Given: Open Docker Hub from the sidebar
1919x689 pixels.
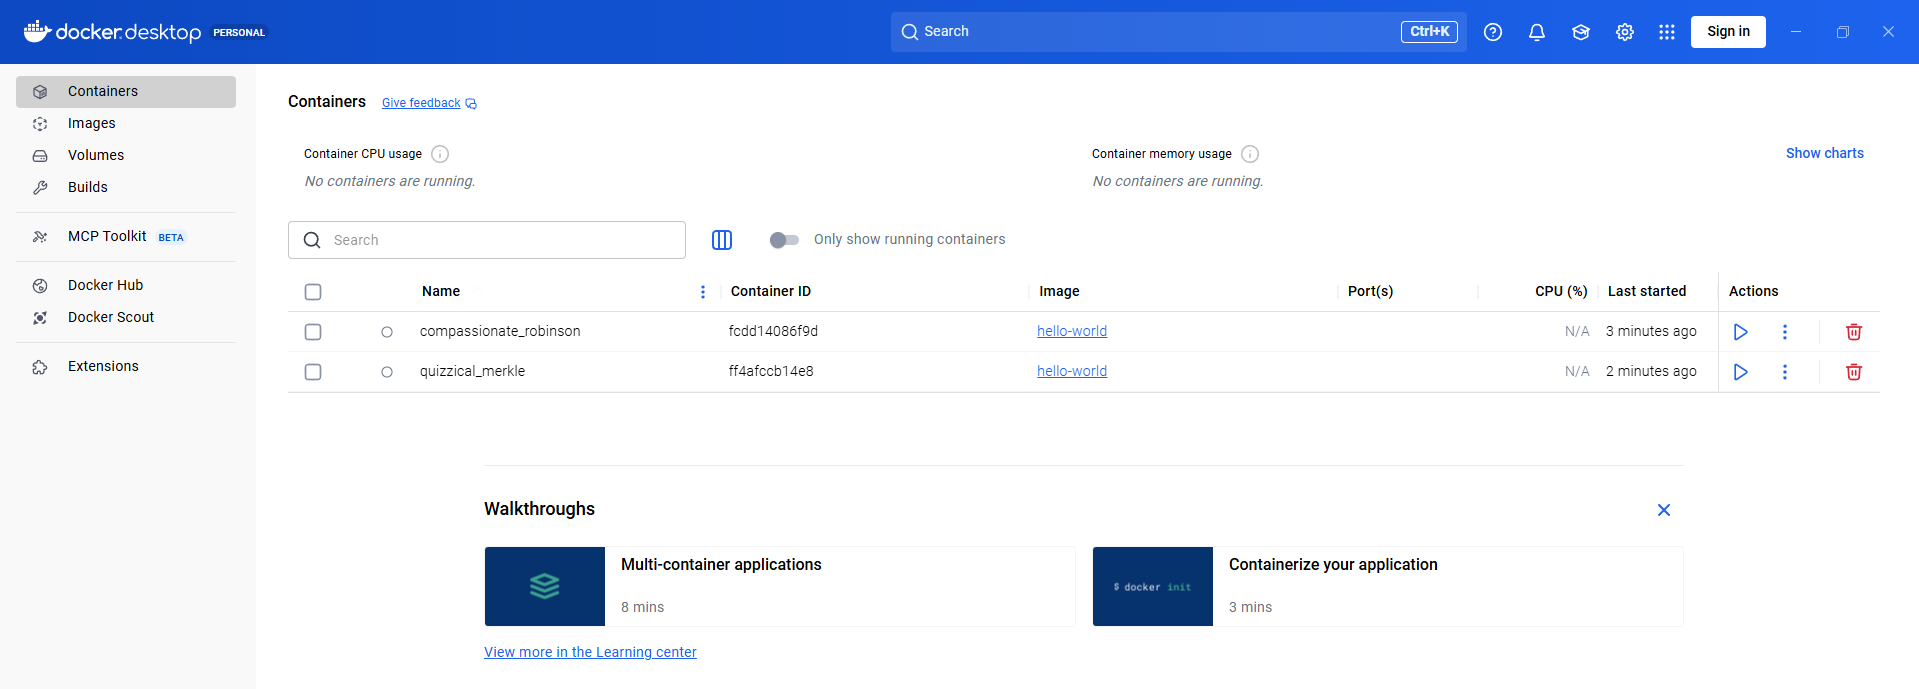Looking at the screenshot, I should click(126, 285).
